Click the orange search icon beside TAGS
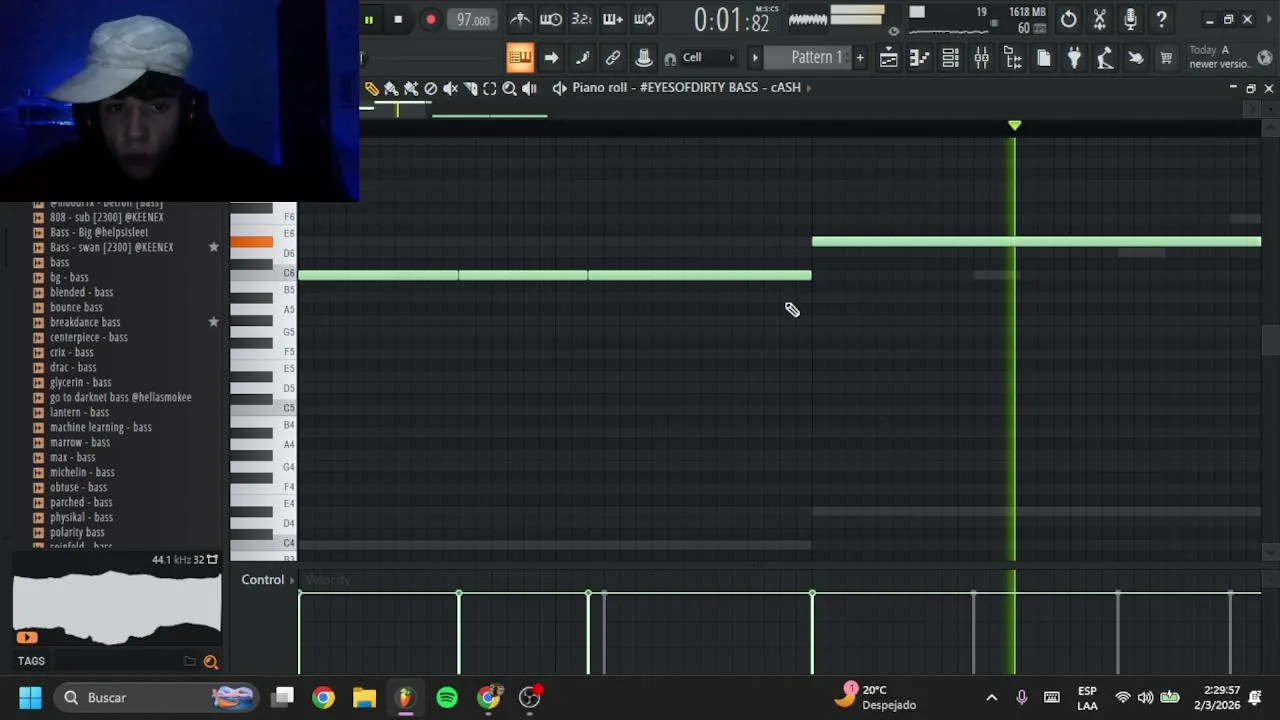The image size is (1280, 720). [x=210, y=661]
